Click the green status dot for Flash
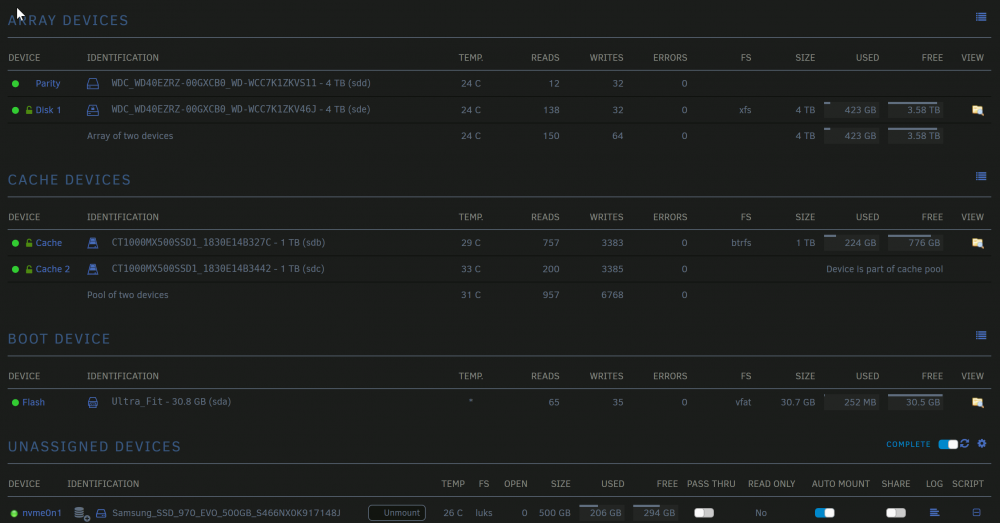Viewport: 1000px width, 523px height. 15,402
